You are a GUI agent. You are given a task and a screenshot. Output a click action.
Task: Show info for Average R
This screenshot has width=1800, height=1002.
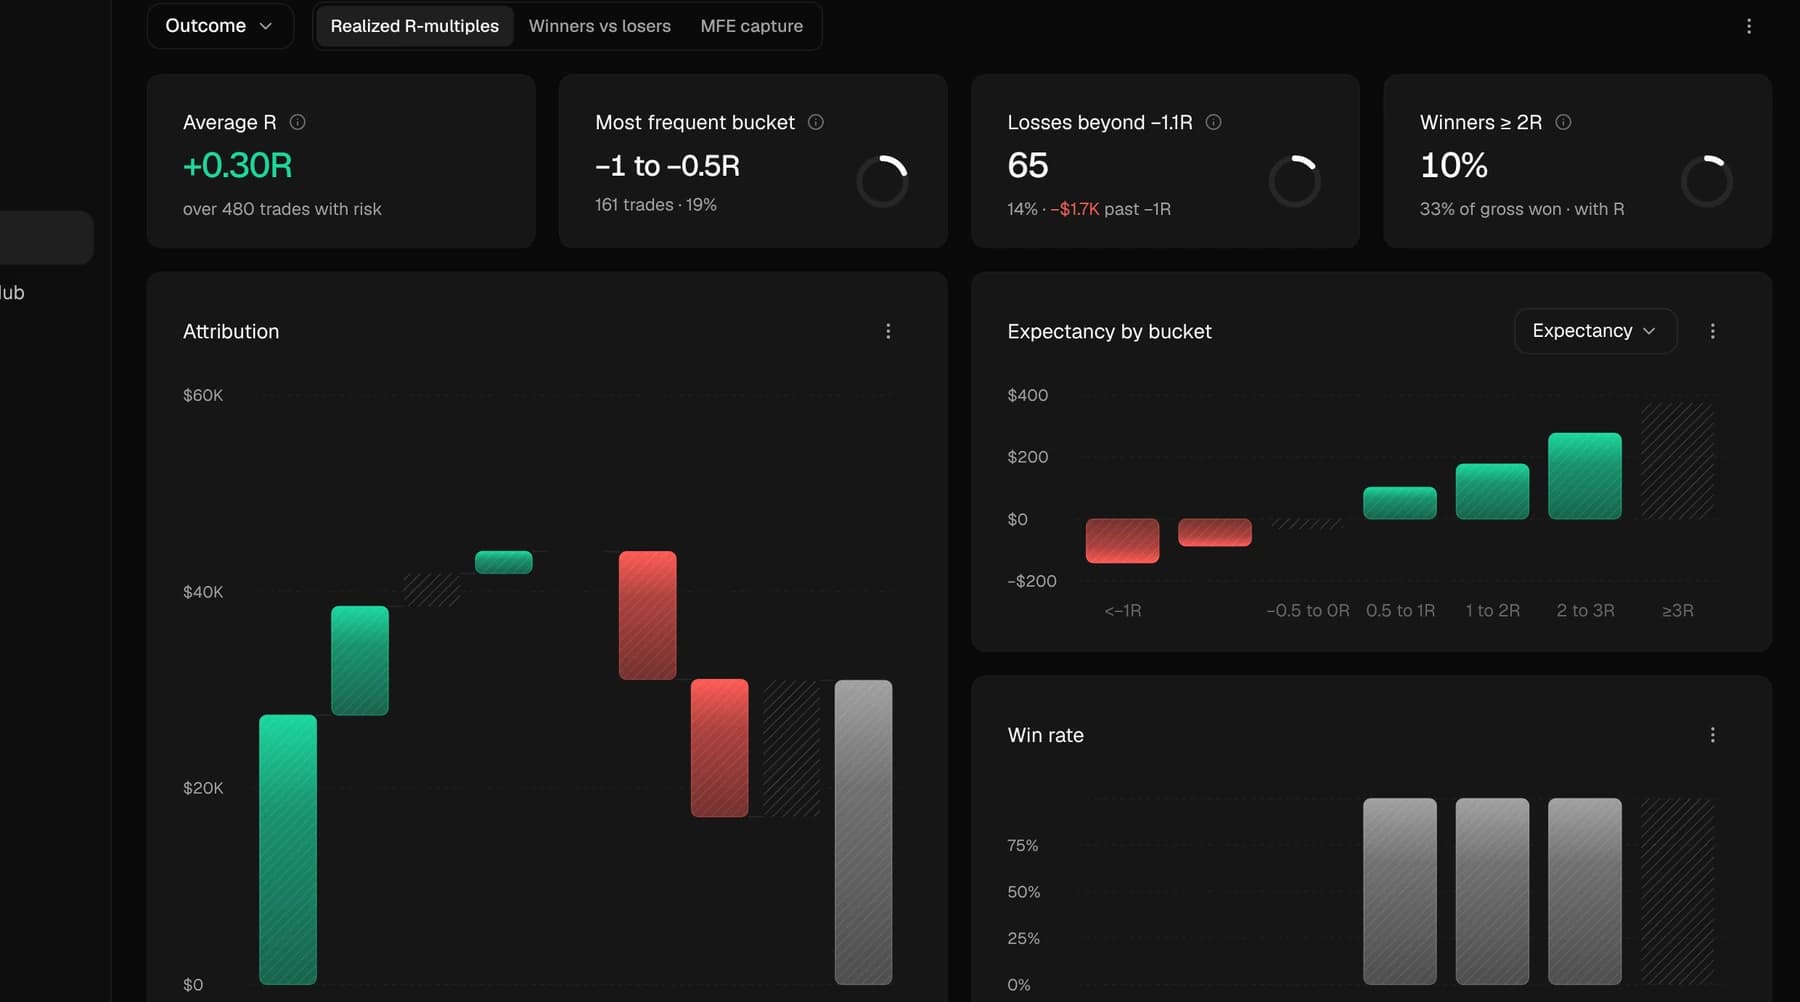tap(297, 122)
